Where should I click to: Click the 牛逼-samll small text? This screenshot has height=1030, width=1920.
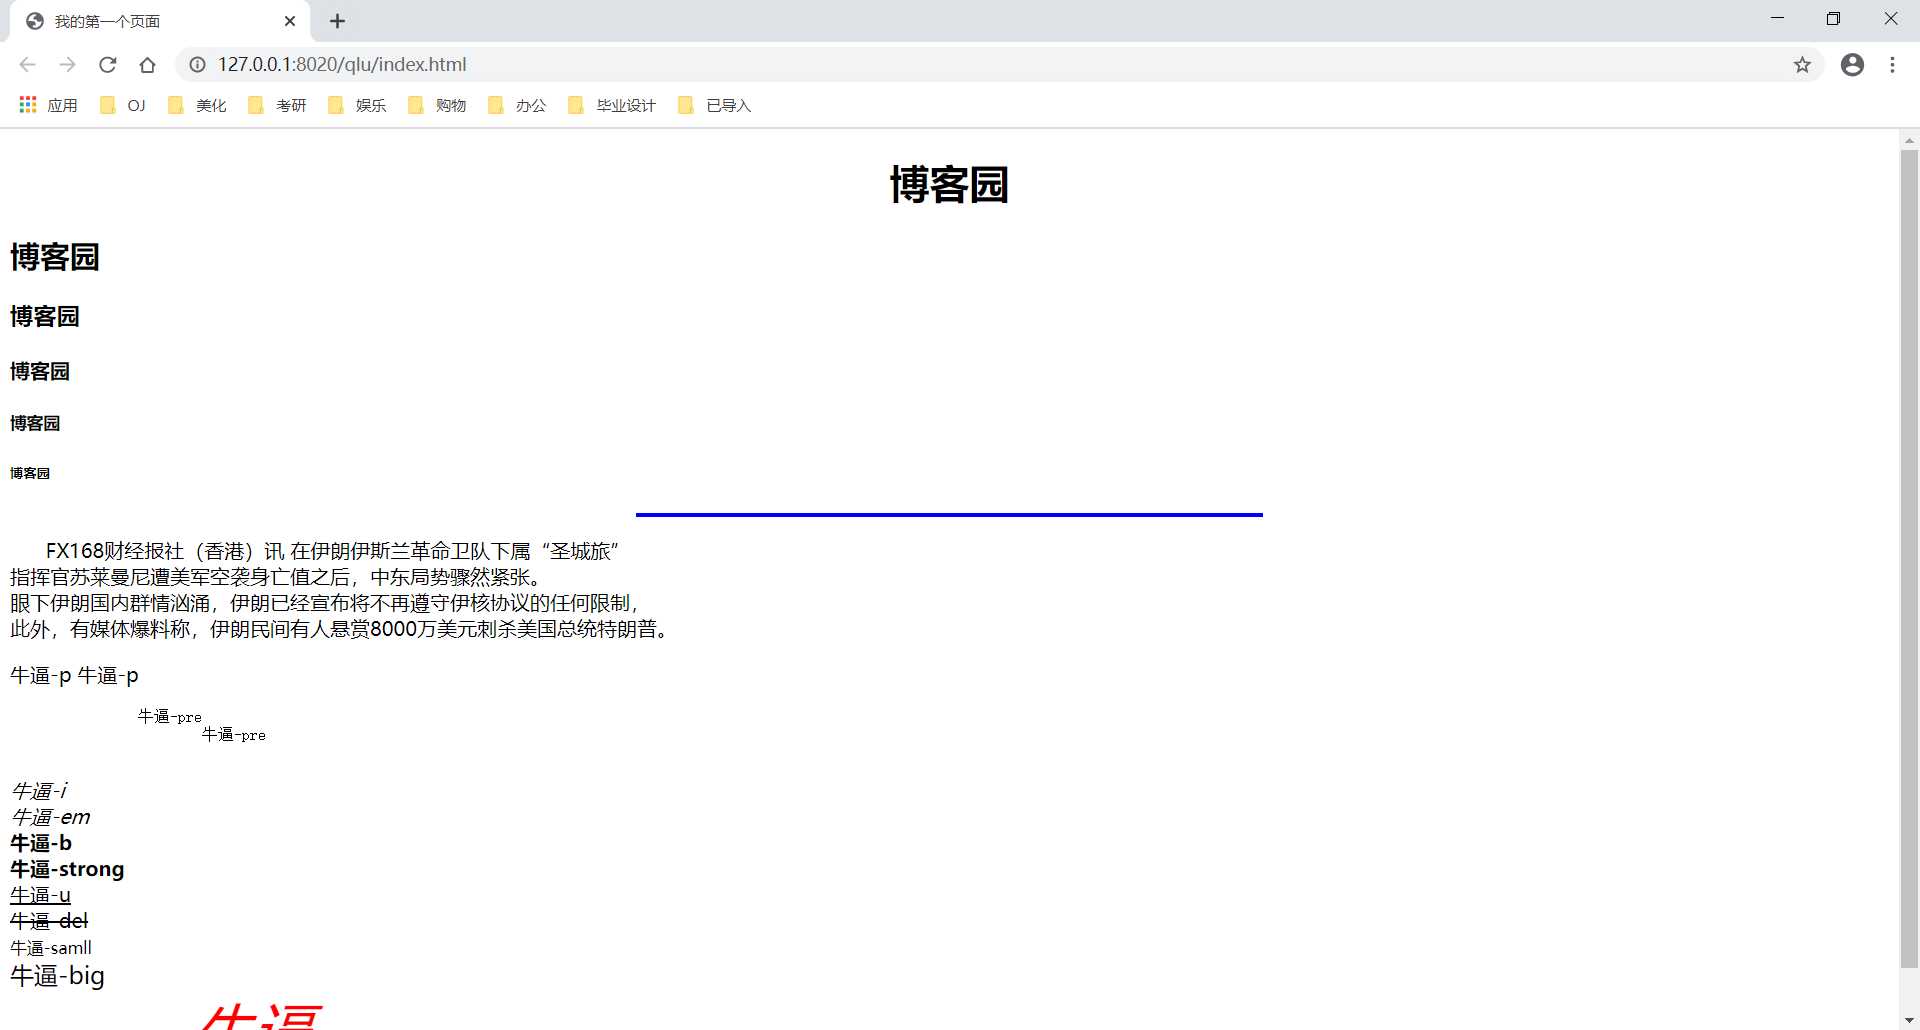coord(51,948)
